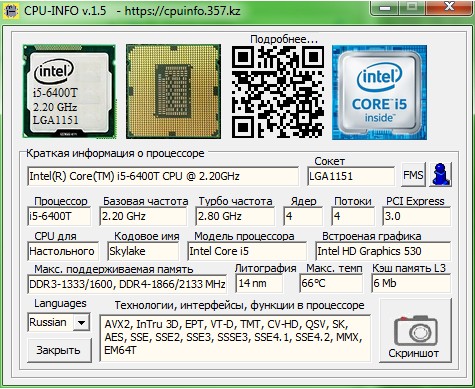Click the Краткая информация о процессоре heading

[x=115, y=154]
